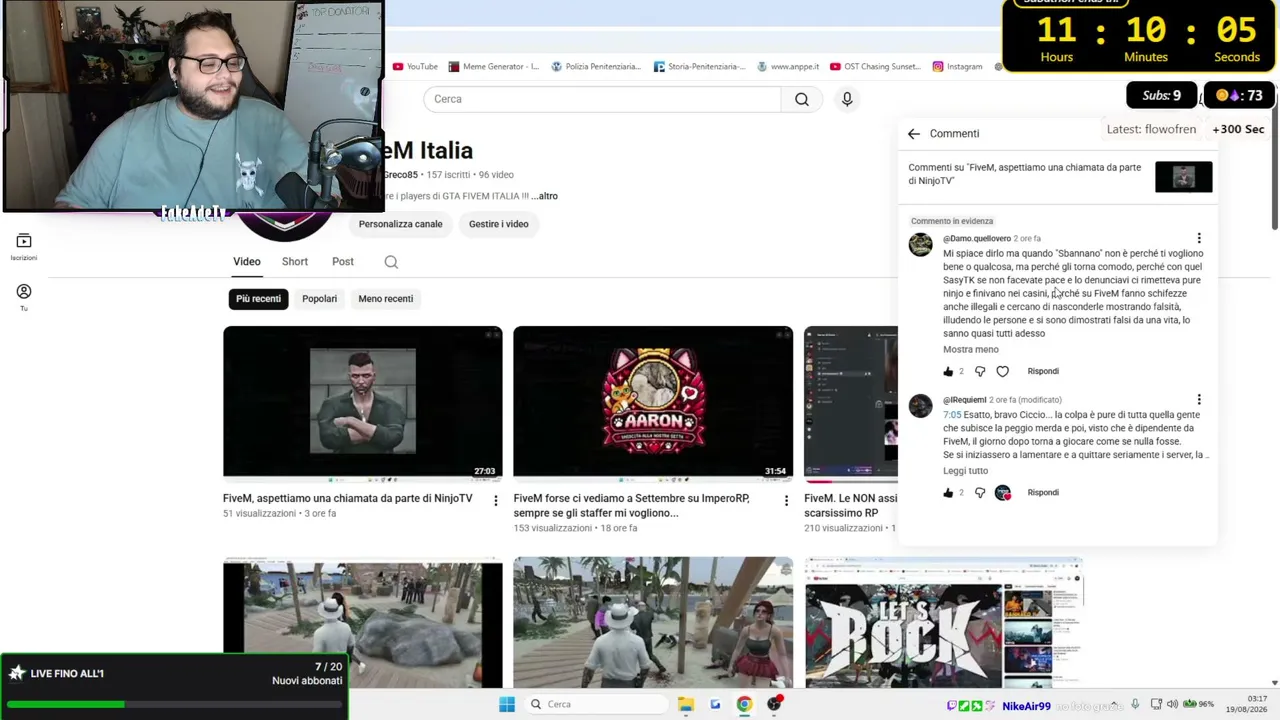This screenshot has width=1280, height=720.
Task: Open video title 'FiveM forse ci vediamo a Settembre su ImperoRP'
Action: point(631,506)
